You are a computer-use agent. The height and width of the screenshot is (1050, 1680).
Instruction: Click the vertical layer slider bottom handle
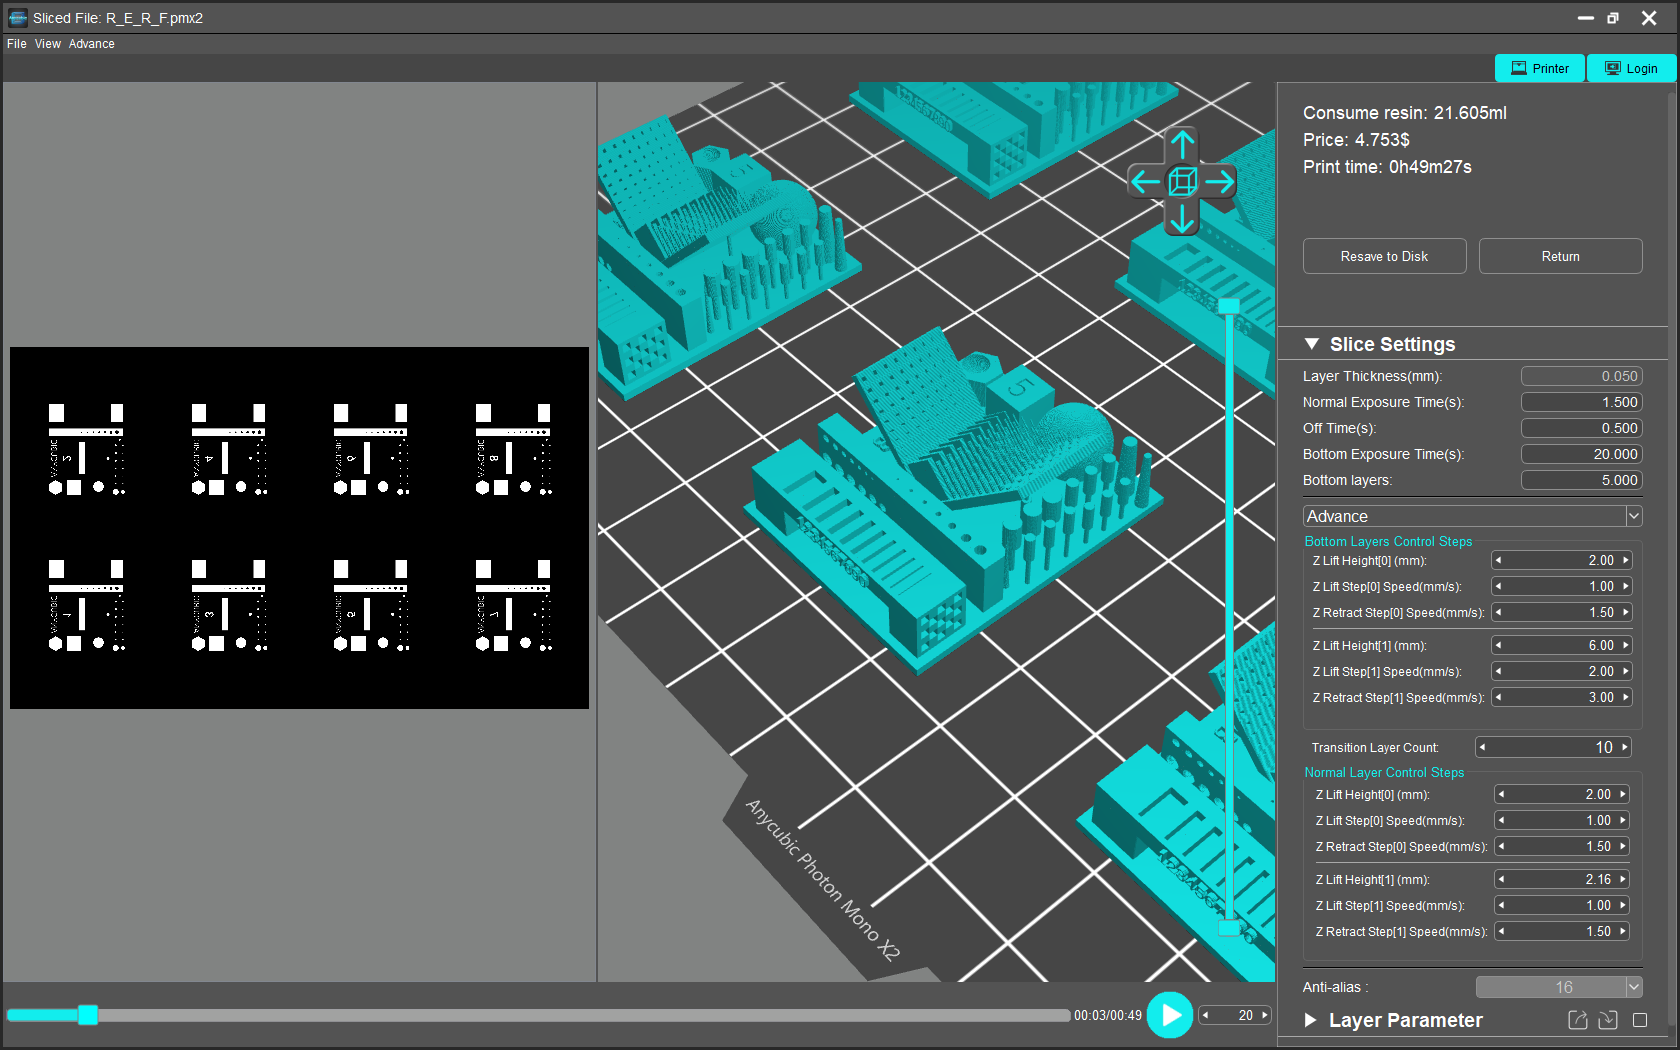click(x=1229, y=928)
